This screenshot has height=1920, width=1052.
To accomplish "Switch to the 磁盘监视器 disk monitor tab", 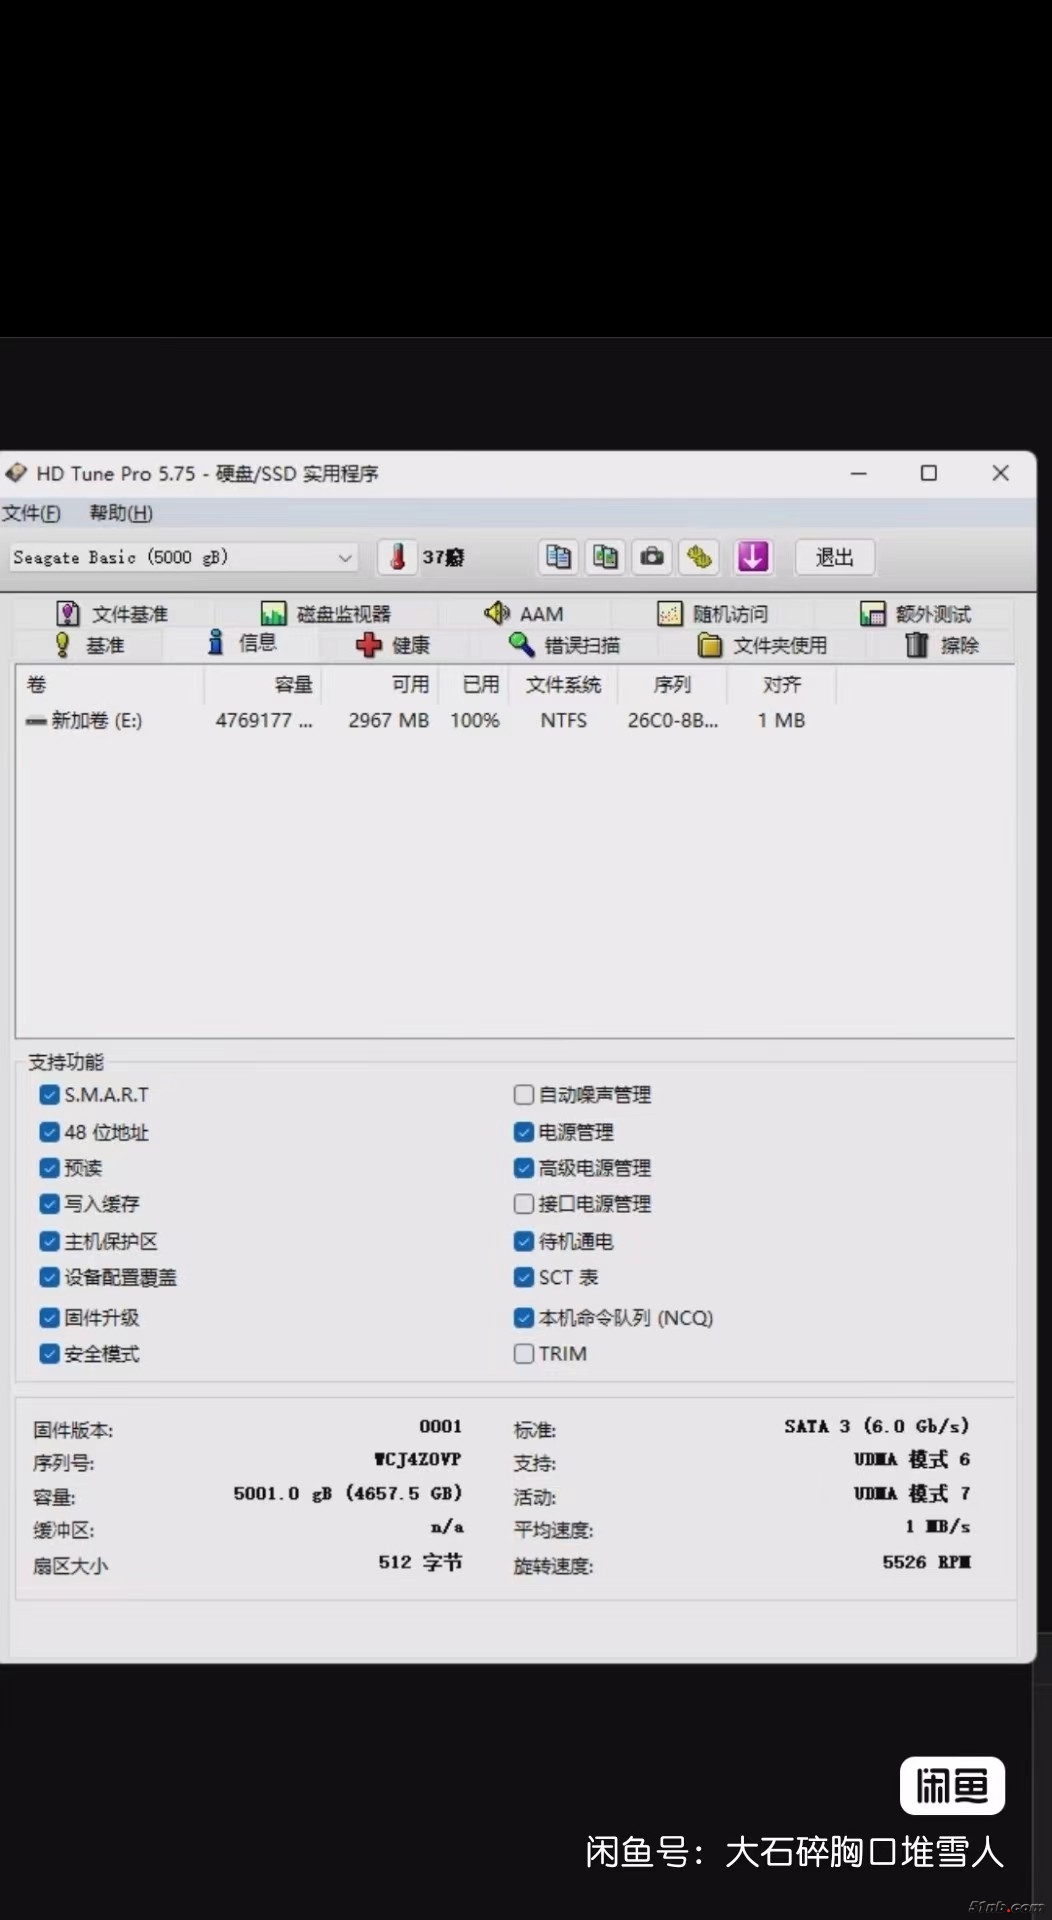I will click(325, 613).
